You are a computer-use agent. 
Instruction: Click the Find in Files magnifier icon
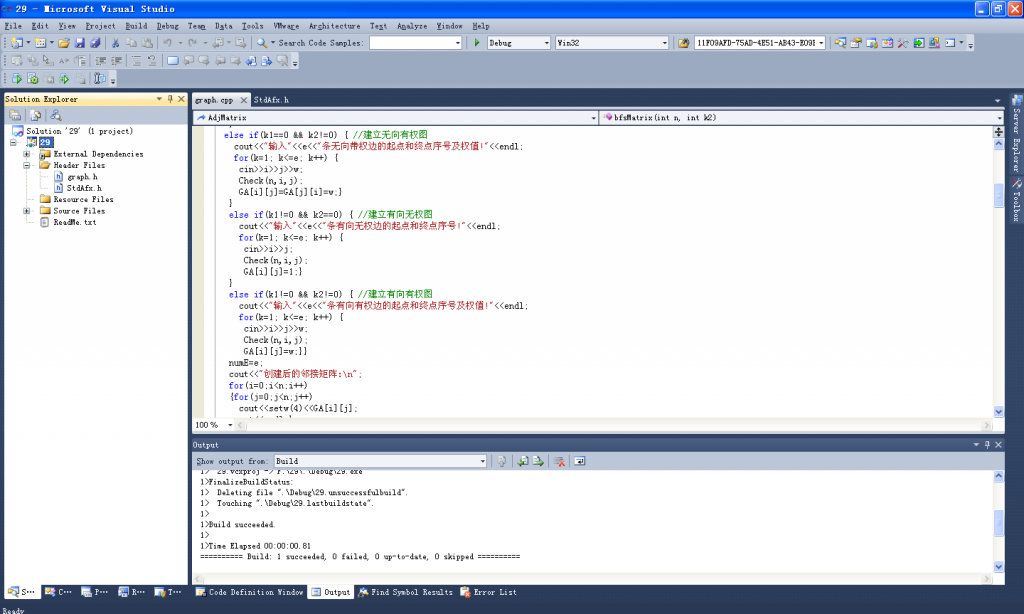pos(261,43)
